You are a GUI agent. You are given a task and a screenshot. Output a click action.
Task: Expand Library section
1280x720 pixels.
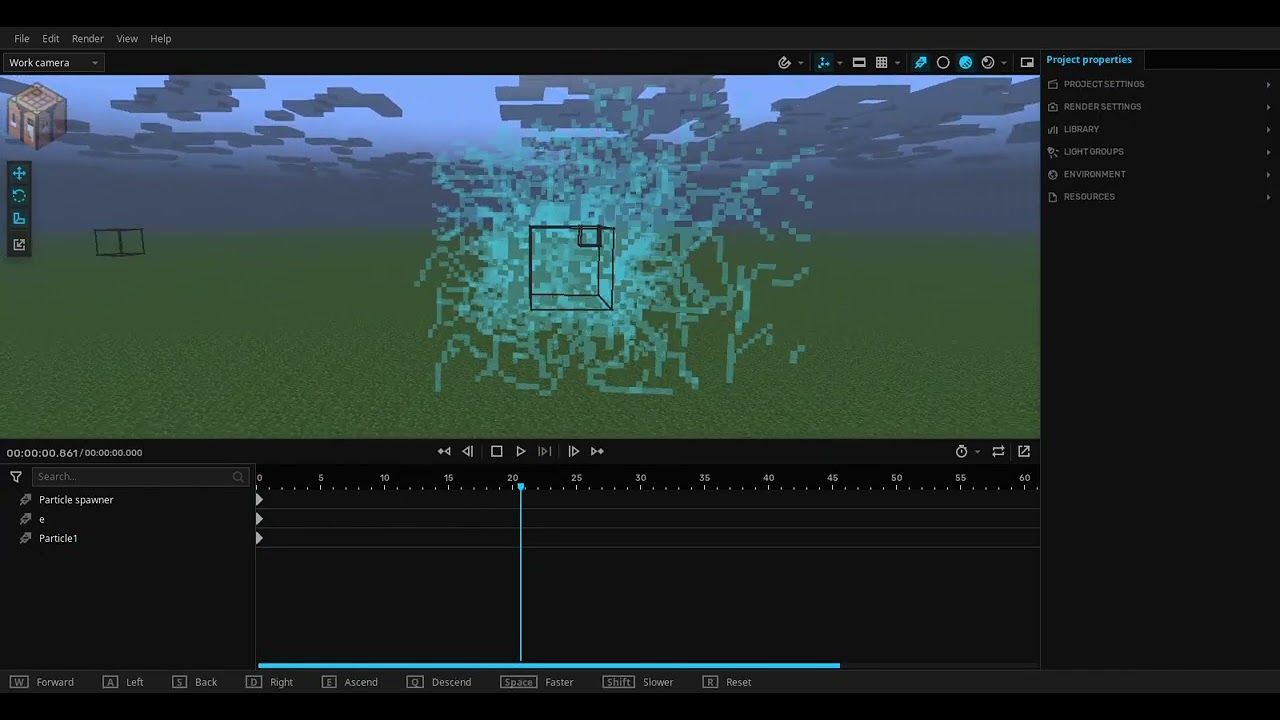(1160, 129)
